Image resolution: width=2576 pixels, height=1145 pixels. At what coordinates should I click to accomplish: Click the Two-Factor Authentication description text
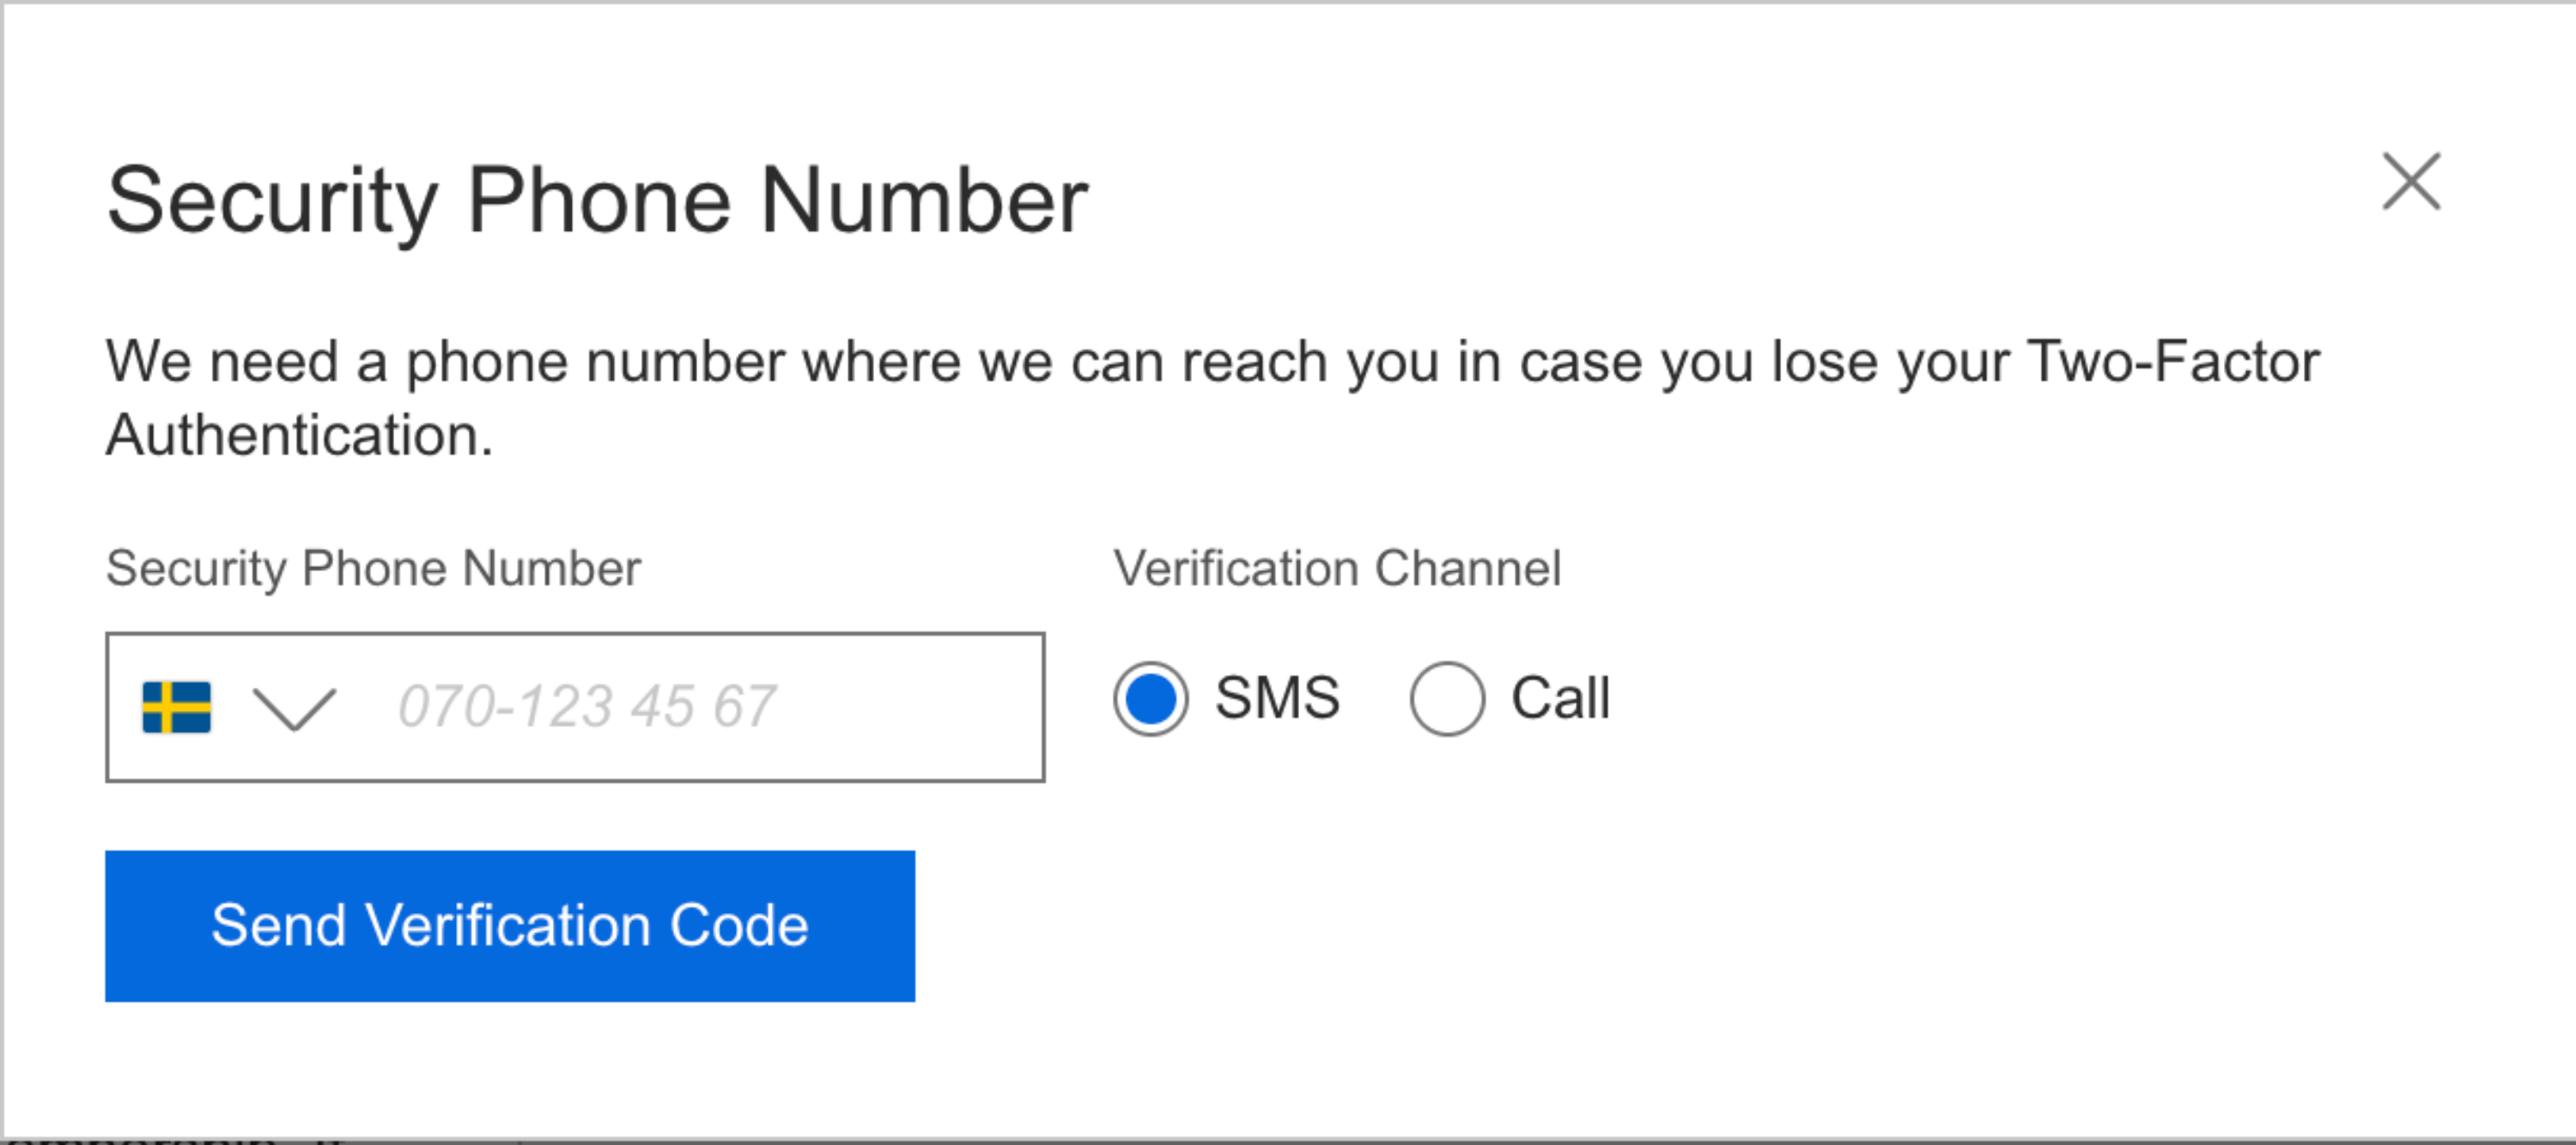pos(1212,397)
